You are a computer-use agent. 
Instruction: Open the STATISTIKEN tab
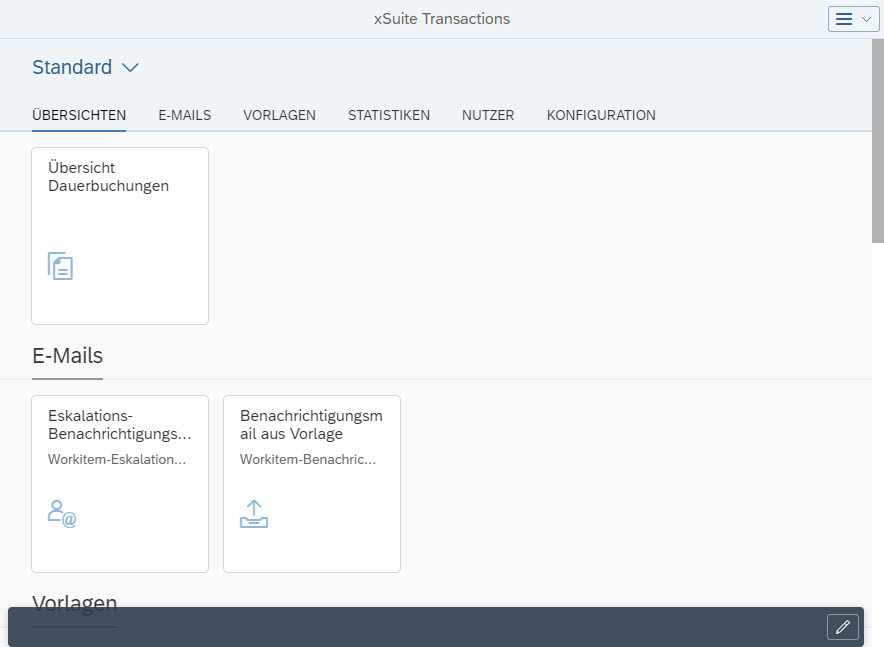pyautogui.click(x=389, y=115)
